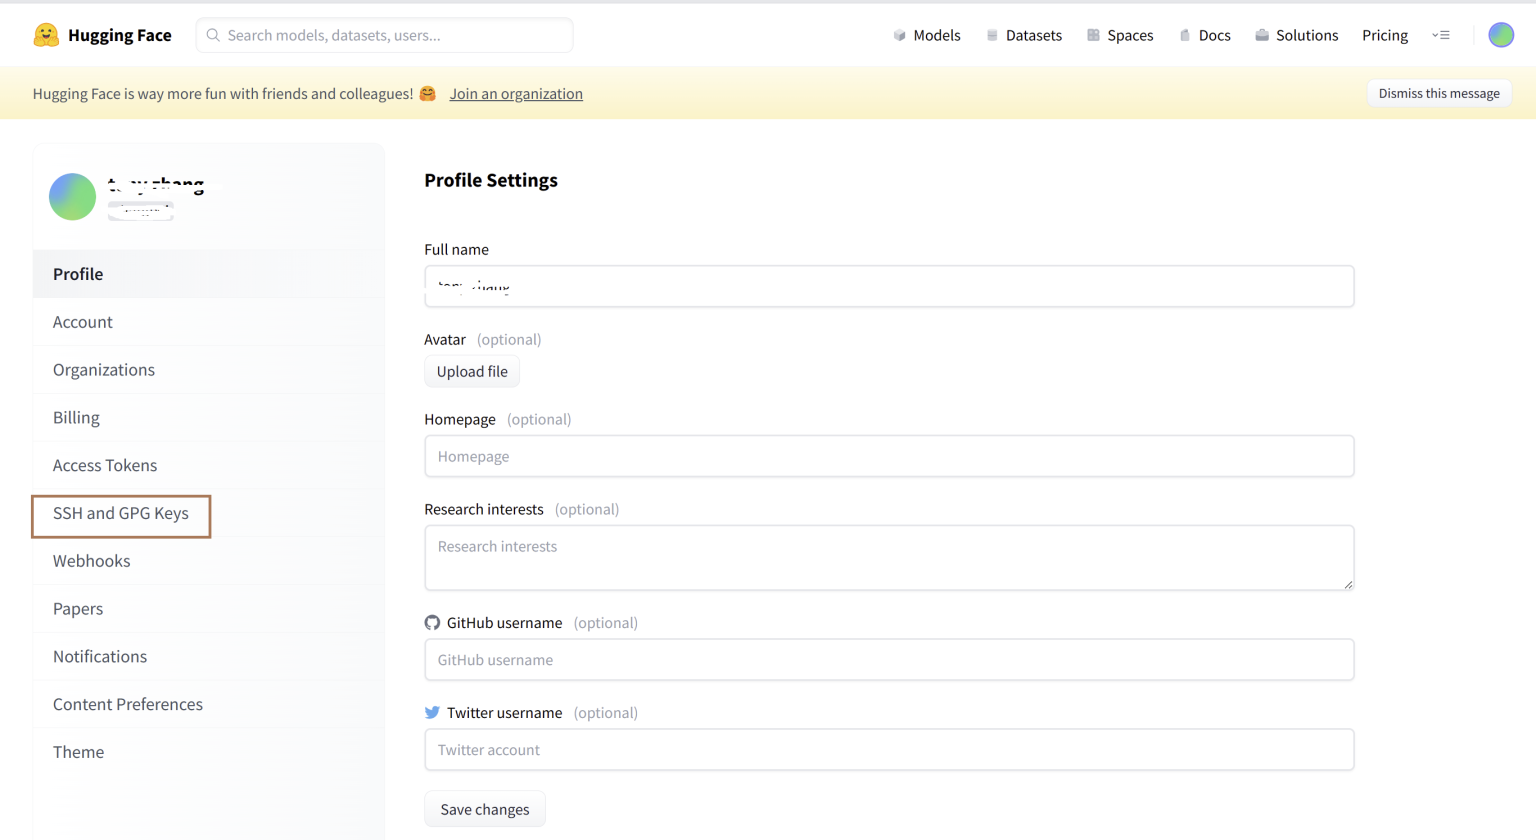
Task: Select the Models cube icon in navigation
Action: click(x=898, y=35)
